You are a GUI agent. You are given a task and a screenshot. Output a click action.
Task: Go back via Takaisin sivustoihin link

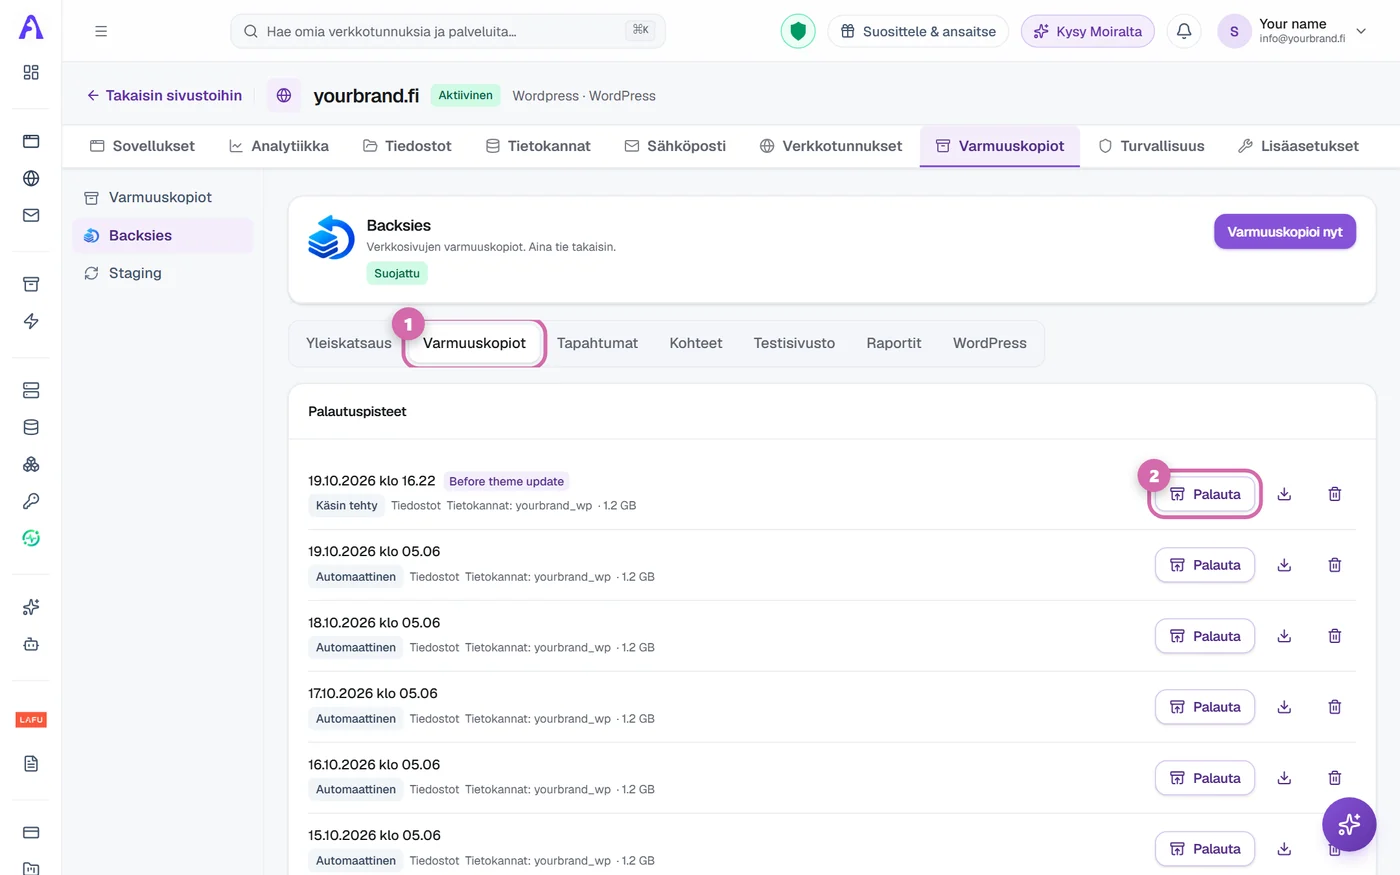coord(164,95)
